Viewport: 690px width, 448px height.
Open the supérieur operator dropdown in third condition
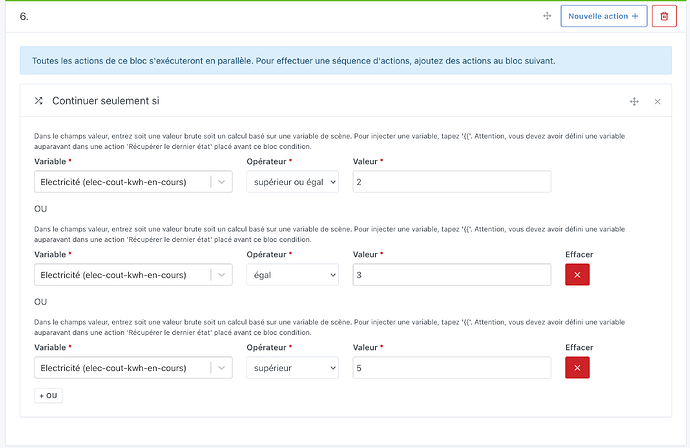292,368
